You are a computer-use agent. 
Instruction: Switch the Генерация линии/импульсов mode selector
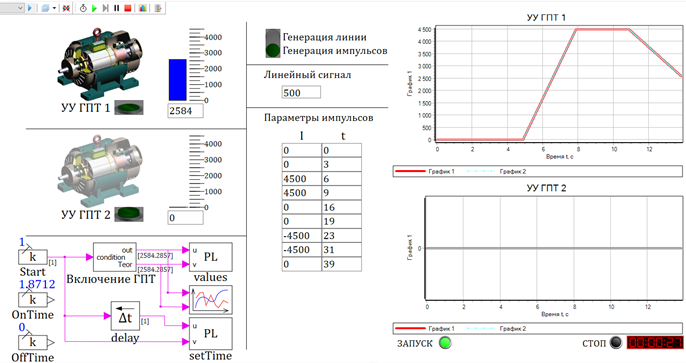(273, 43)
